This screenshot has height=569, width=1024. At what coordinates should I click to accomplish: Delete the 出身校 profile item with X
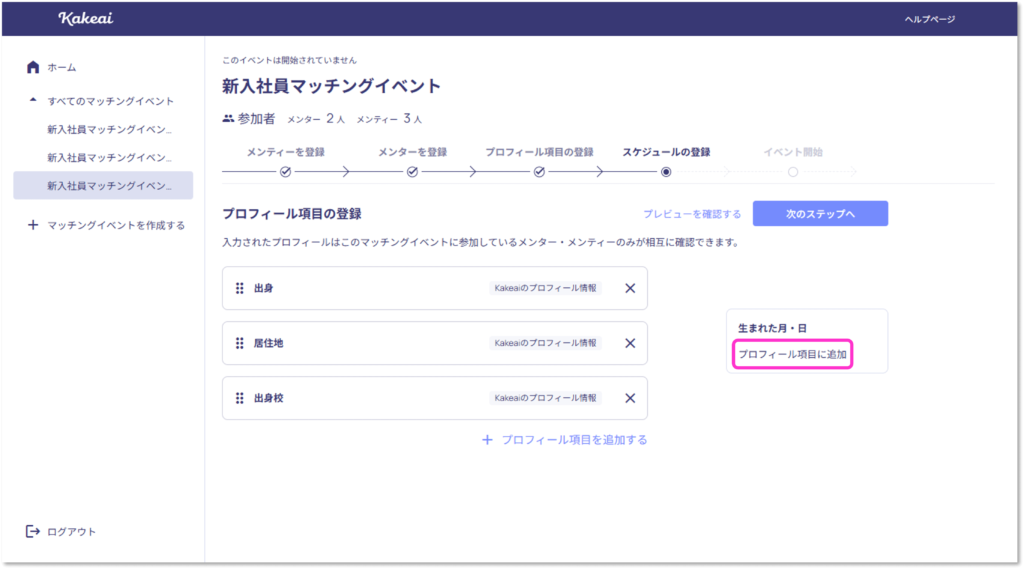click(630, 398)
